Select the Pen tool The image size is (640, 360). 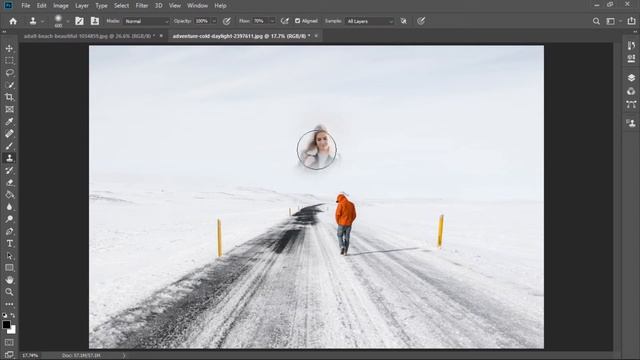(x=9, y=231)
